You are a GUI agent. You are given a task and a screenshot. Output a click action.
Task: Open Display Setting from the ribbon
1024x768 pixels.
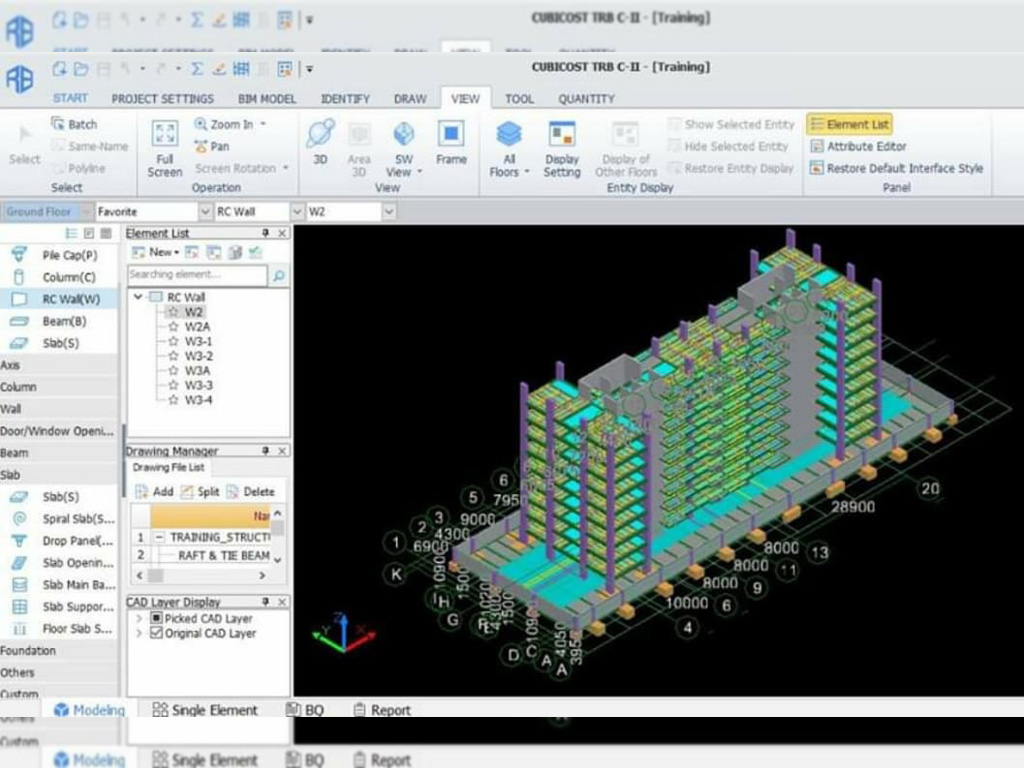[x=562, y=150]
